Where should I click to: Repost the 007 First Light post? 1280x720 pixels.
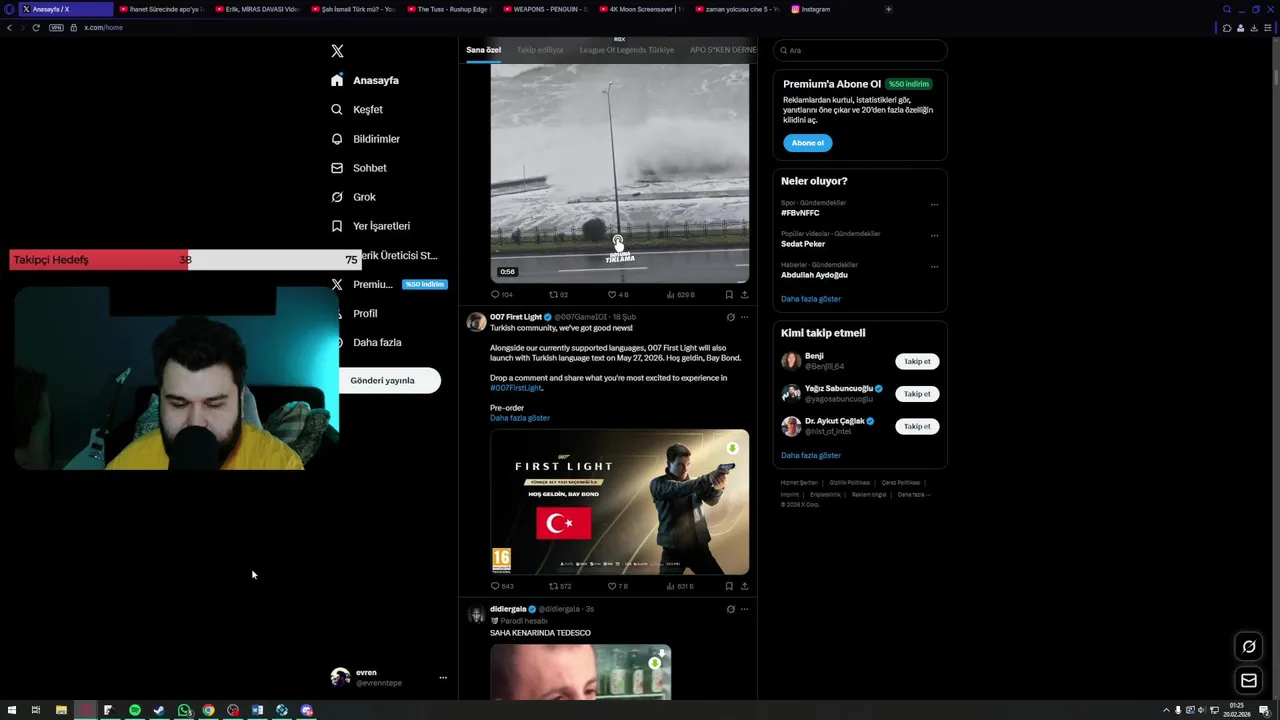pyautogui.click(x=559, y=586)
